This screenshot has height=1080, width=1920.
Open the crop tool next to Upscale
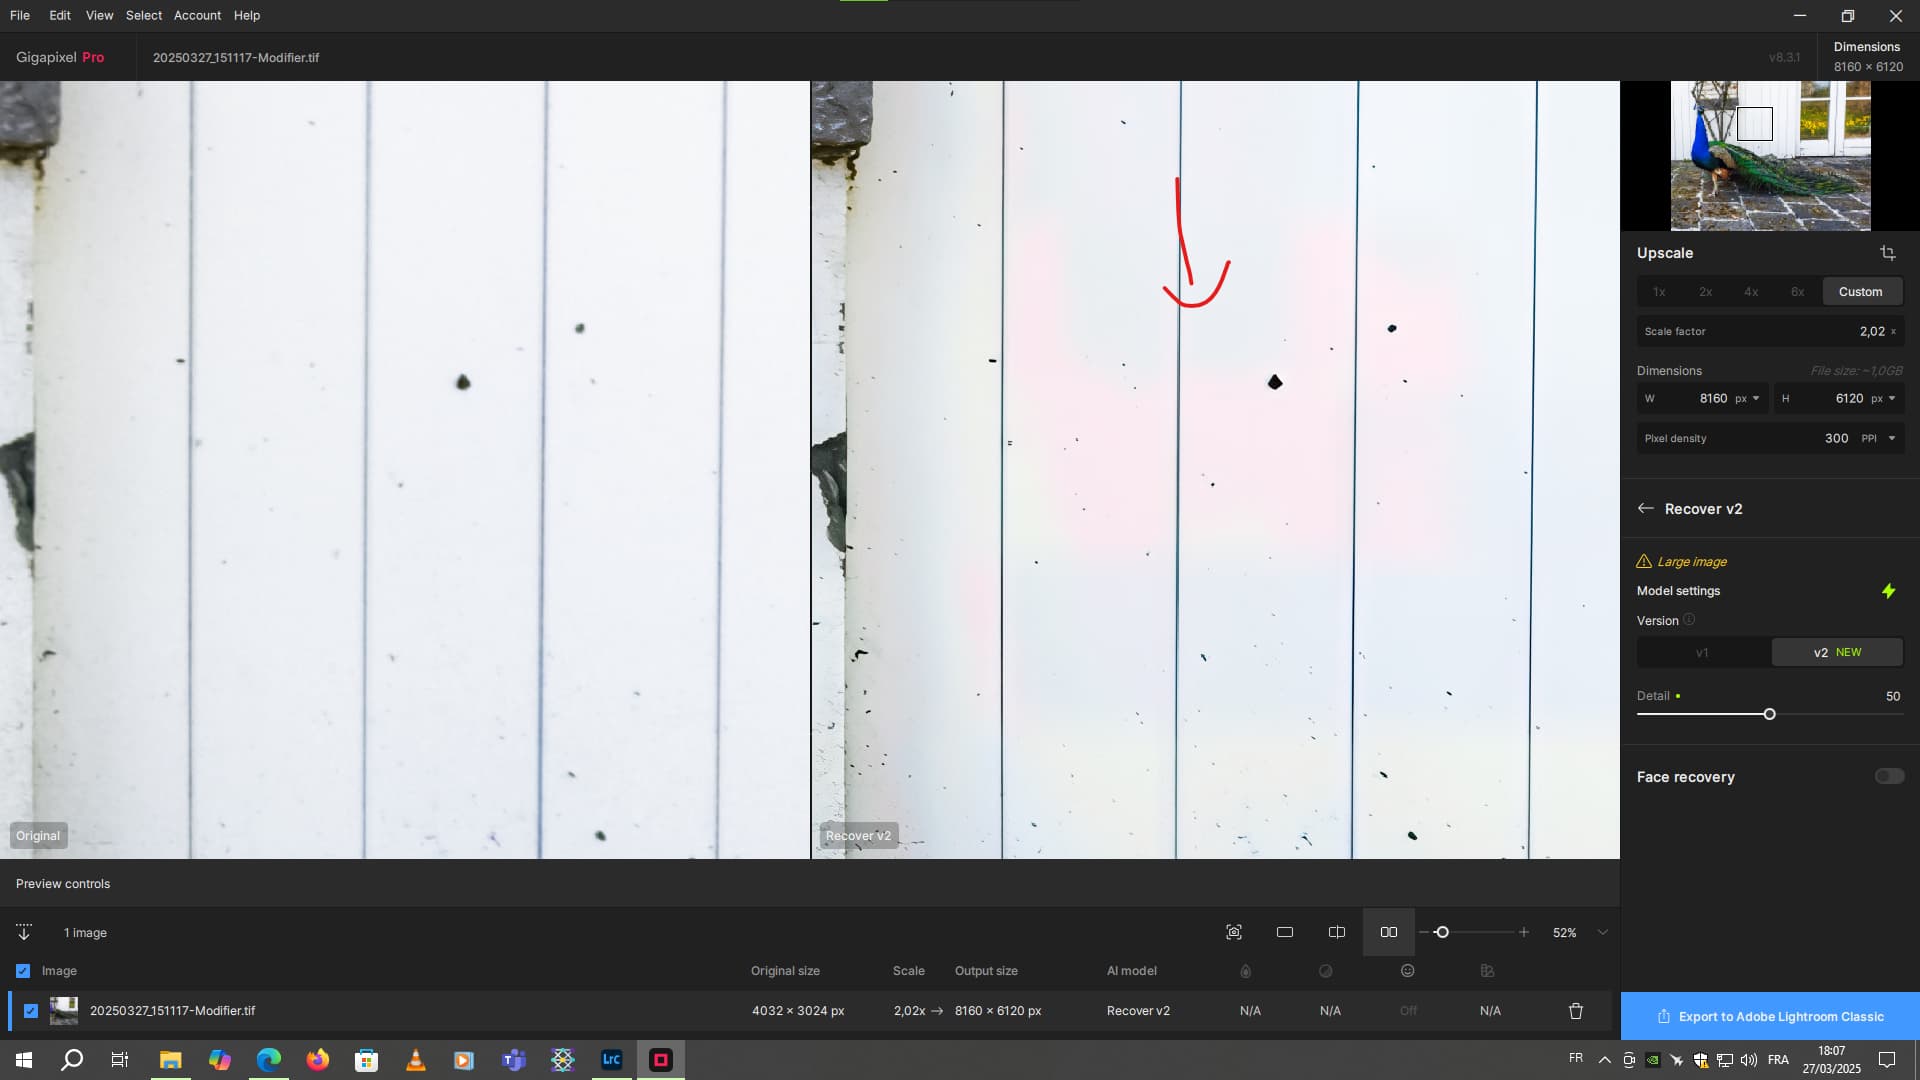point(1887,253)
